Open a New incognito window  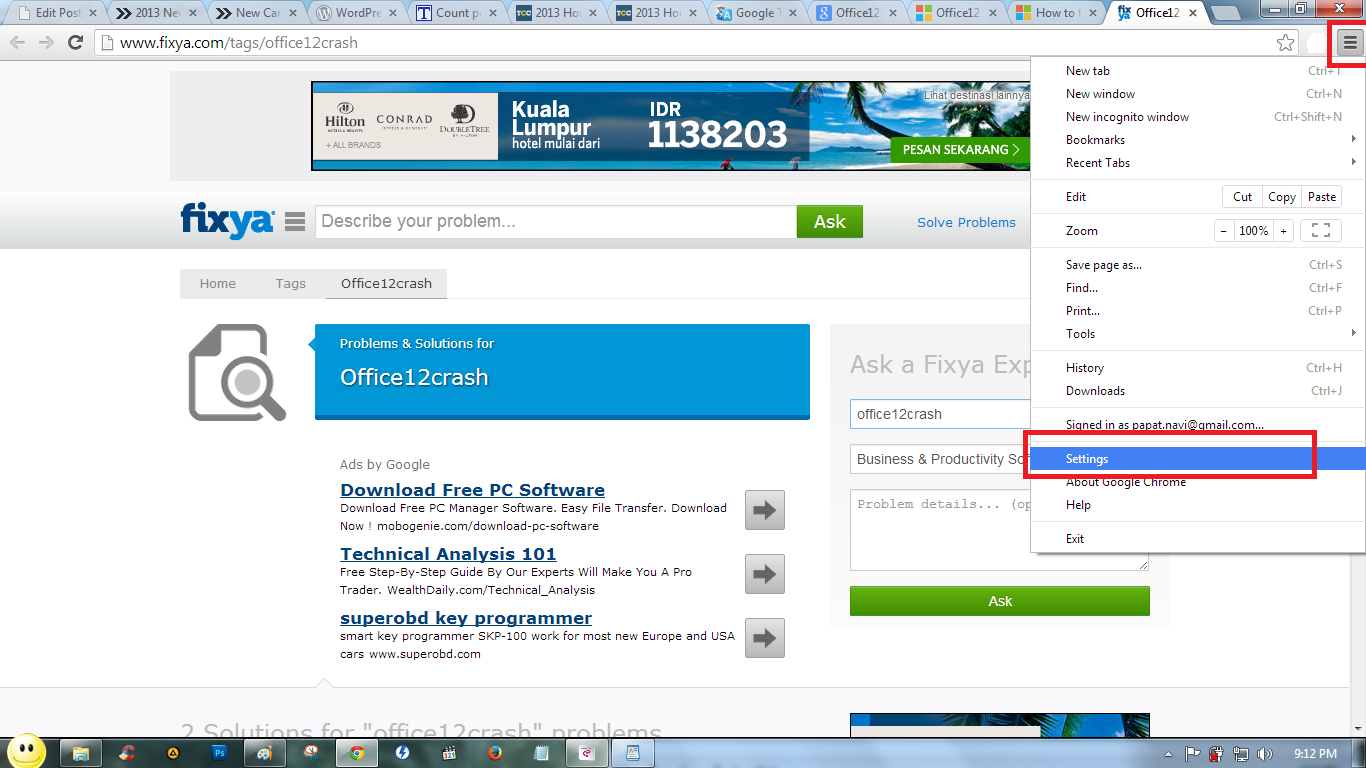(1198, 117)
